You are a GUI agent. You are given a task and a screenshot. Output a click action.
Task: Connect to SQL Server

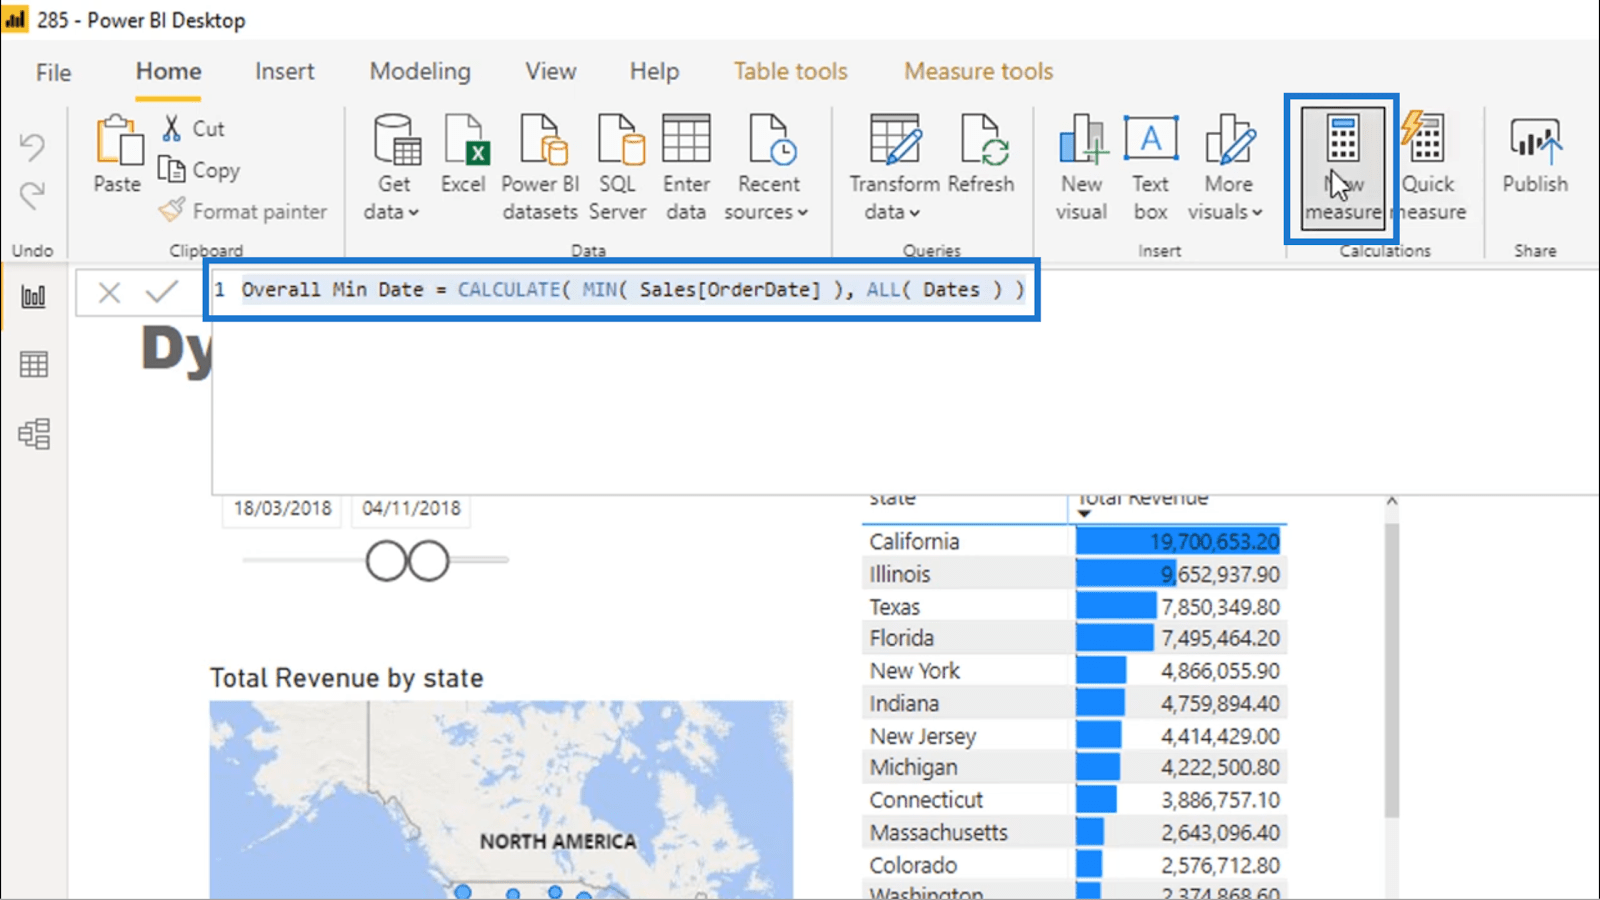click(617, 167)
